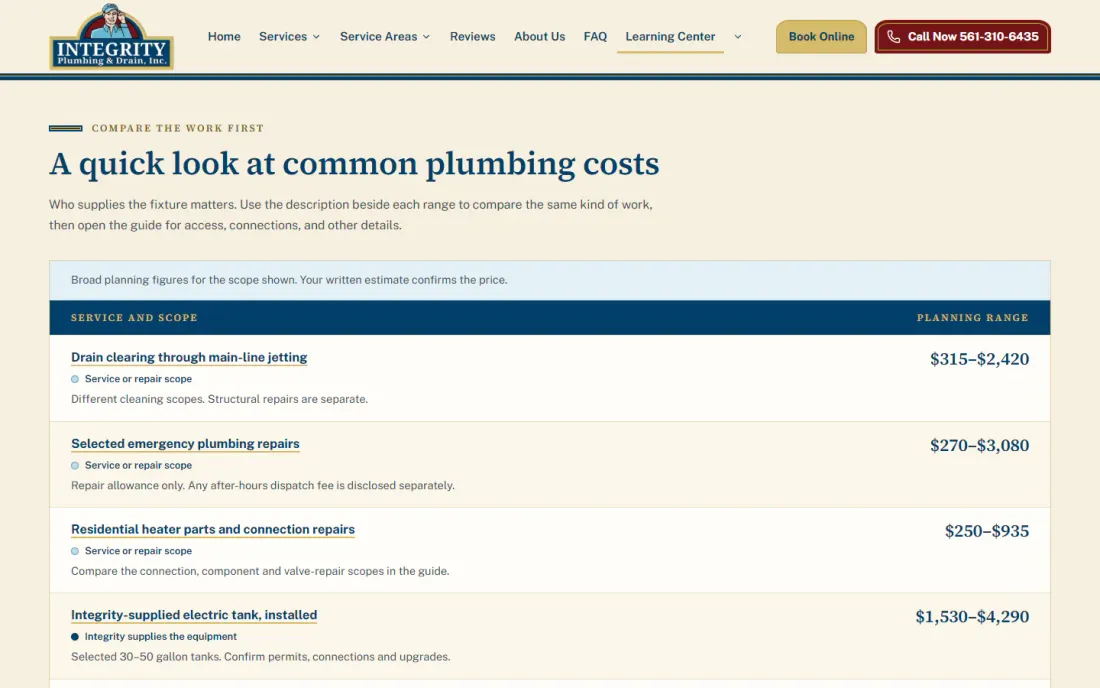Open the Reviews page
1100x688 pixels.
coord(472,36)
